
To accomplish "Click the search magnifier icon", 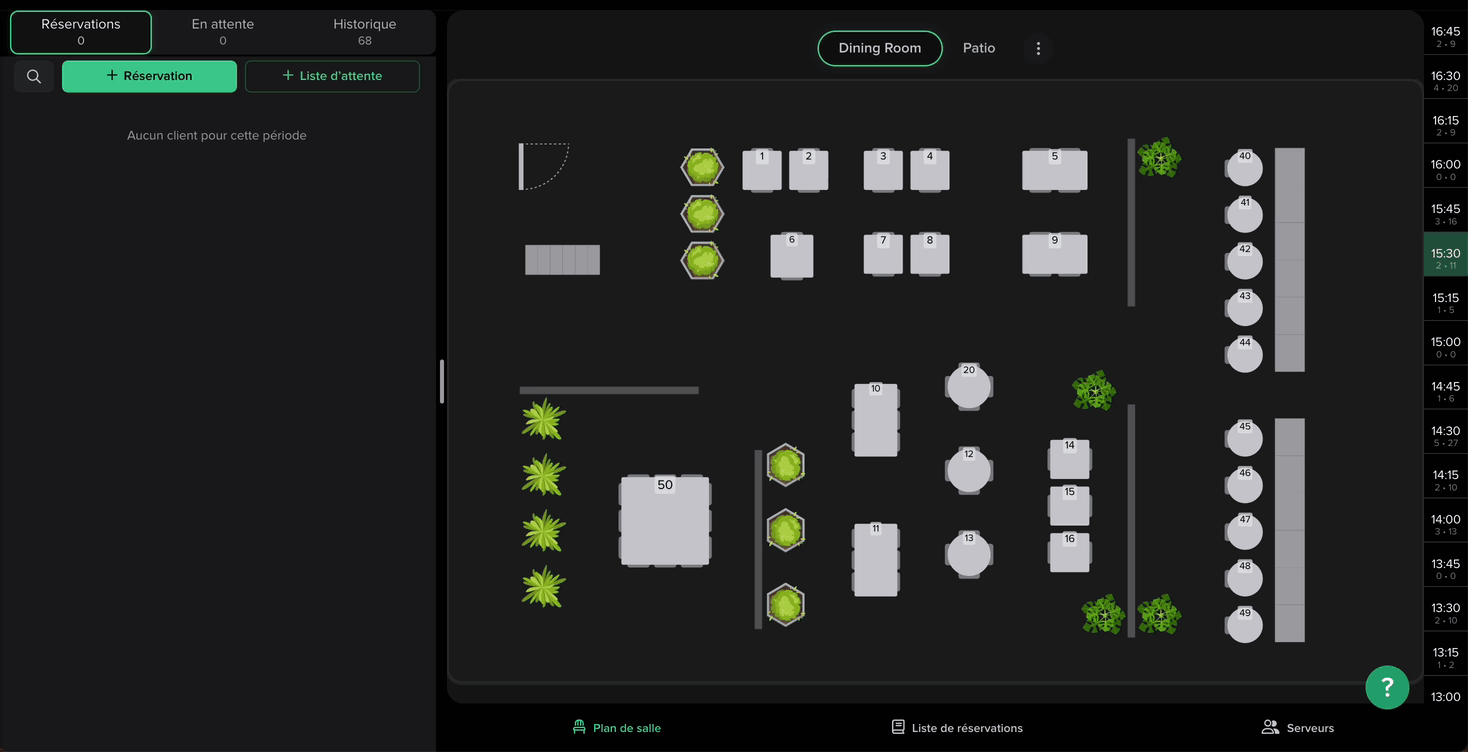I will coord(34,76).
